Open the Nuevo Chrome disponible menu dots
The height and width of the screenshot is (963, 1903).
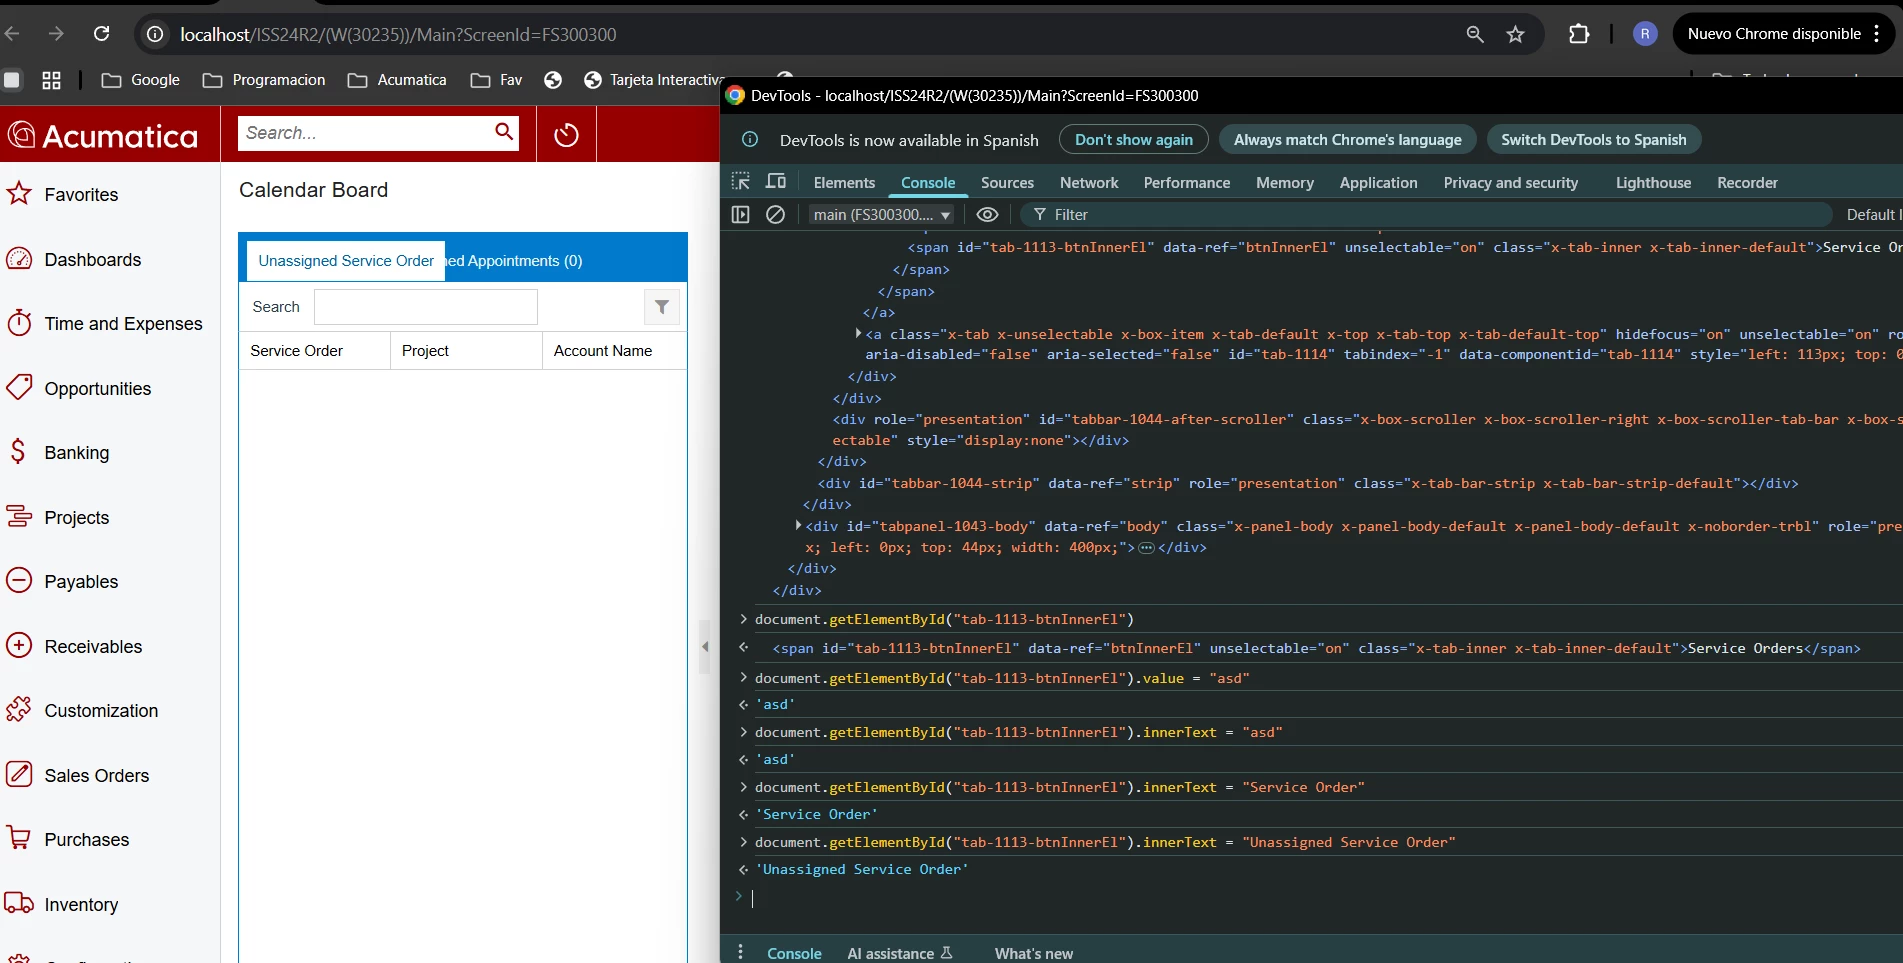click(1877, 34)
